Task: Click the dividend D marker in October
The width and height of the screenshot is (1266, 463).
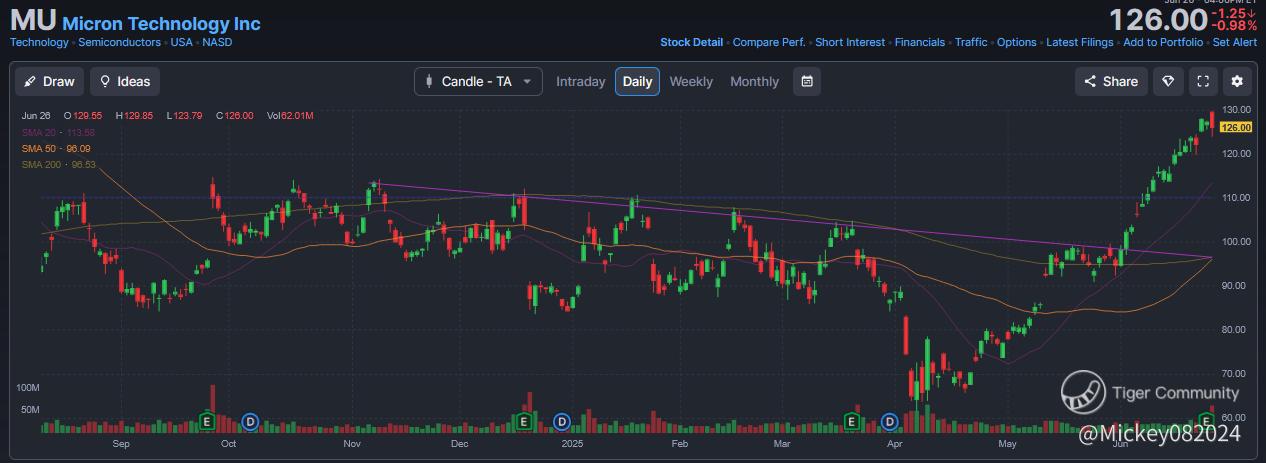Action: coord(250,422)
